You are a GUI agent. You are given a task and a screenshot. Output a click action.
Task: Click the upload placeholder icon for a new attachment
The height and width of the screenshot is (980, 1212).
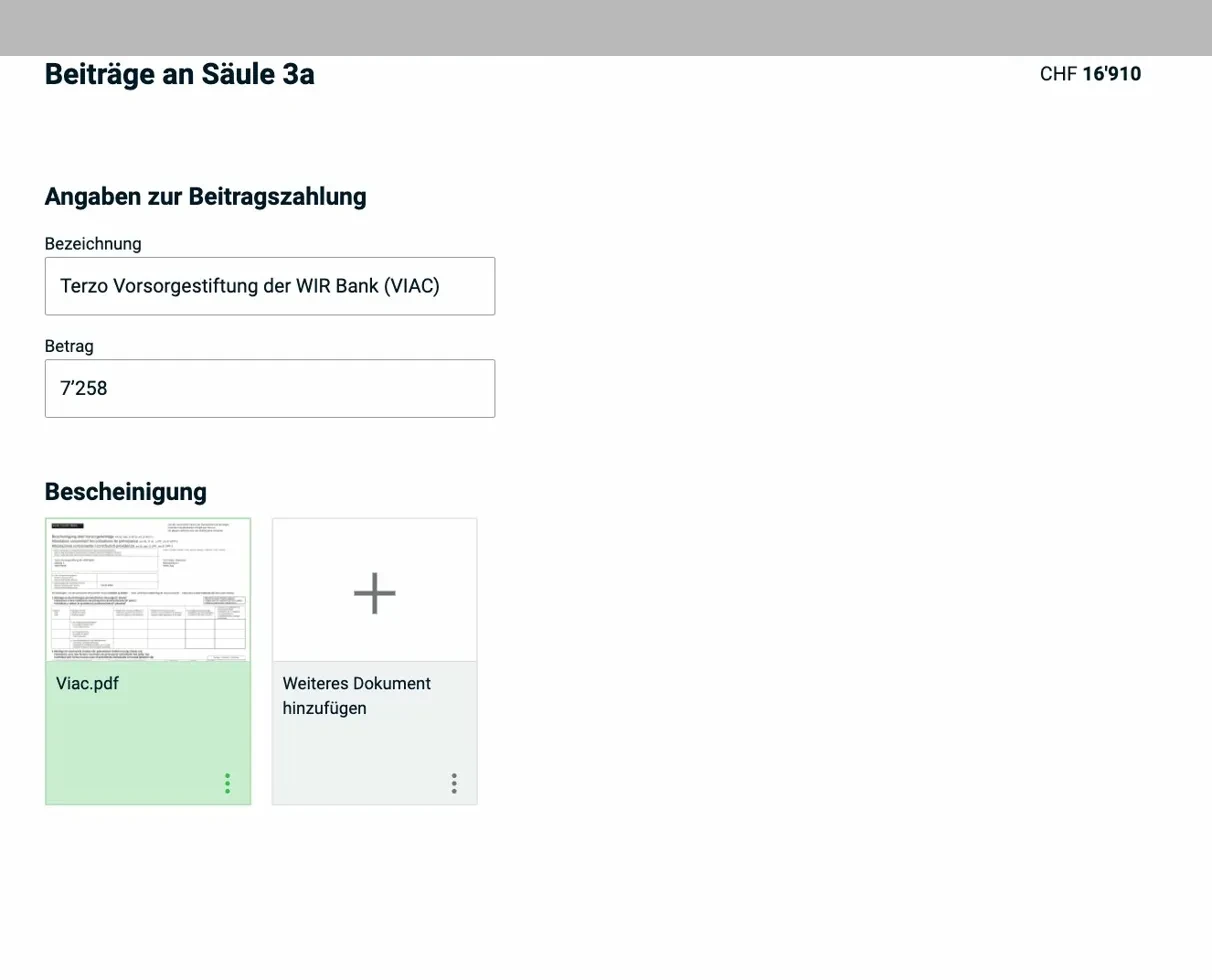374,592
